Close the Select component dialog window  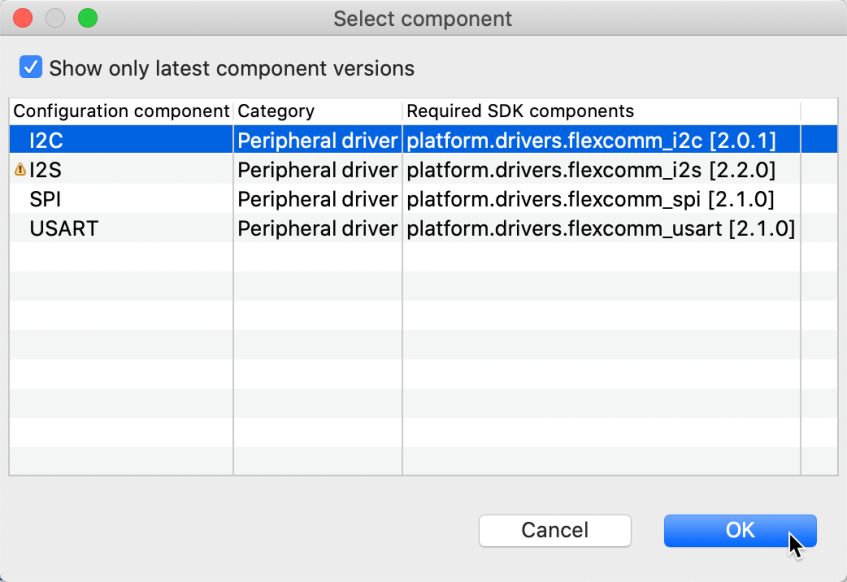[23, 18]
